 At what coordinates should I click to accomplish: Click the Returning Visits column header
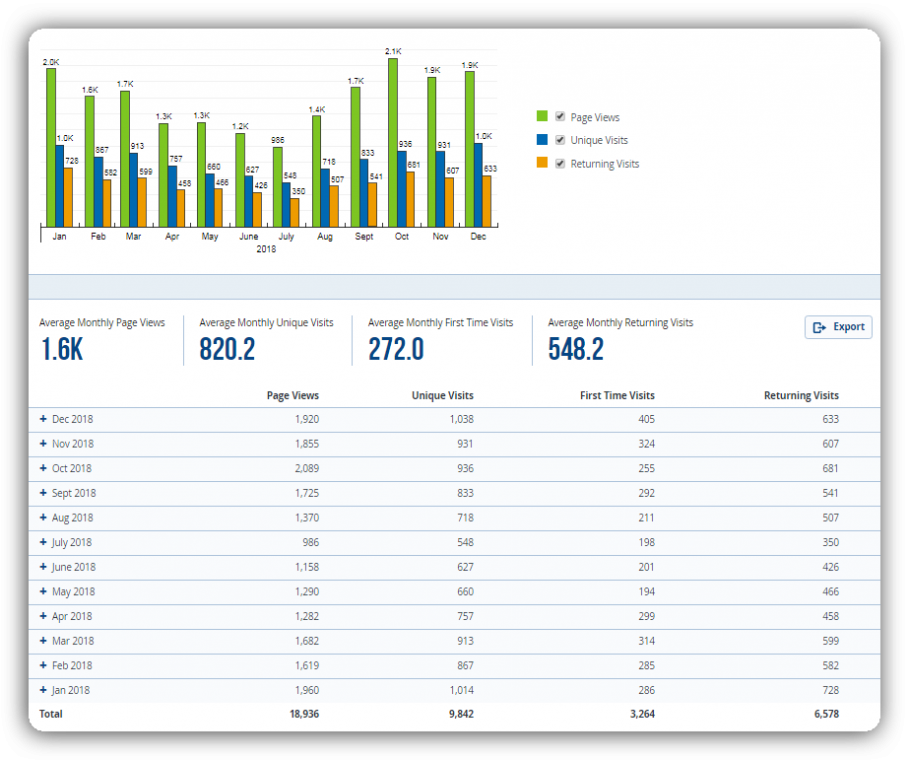coord(801,396)
